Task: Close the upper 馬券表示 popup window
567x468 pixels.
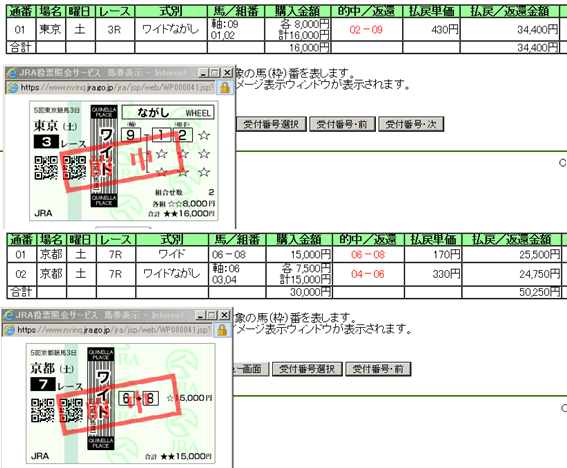Action: pos(227,73)
